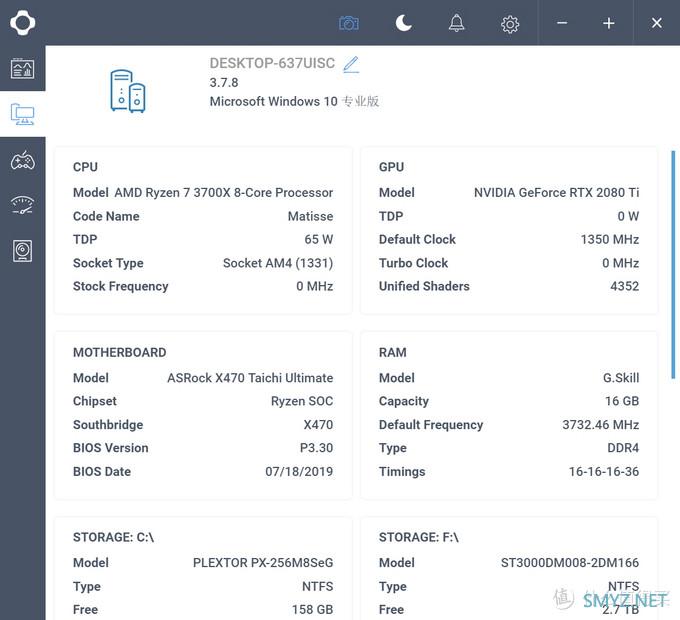Click the 65 W CPU TDP value
This screenshot has width=680, height=620.
pyautogui.click(x=318, y=239)
